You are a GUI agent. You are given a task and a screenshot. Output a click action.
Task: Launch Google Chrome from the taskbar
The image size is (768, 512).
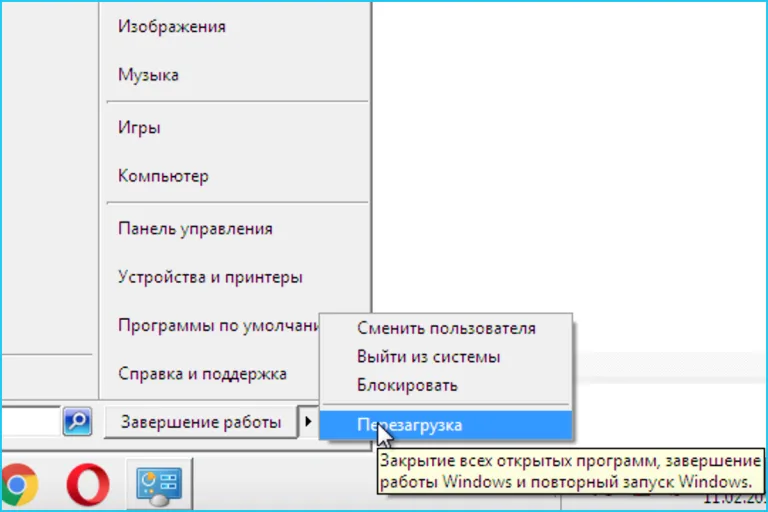(x=18, y=485)
